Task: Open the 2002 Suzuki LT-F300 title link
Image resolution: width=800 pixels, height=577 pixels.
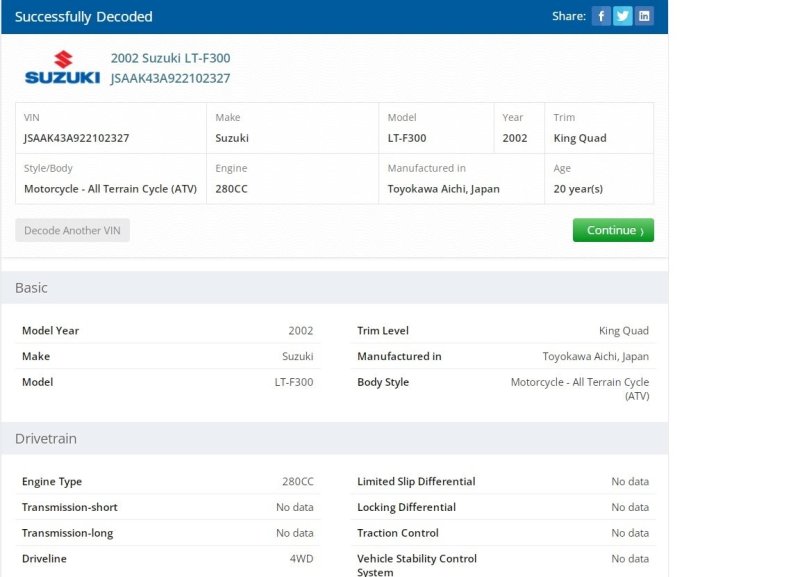Action: tap(170, 58)
